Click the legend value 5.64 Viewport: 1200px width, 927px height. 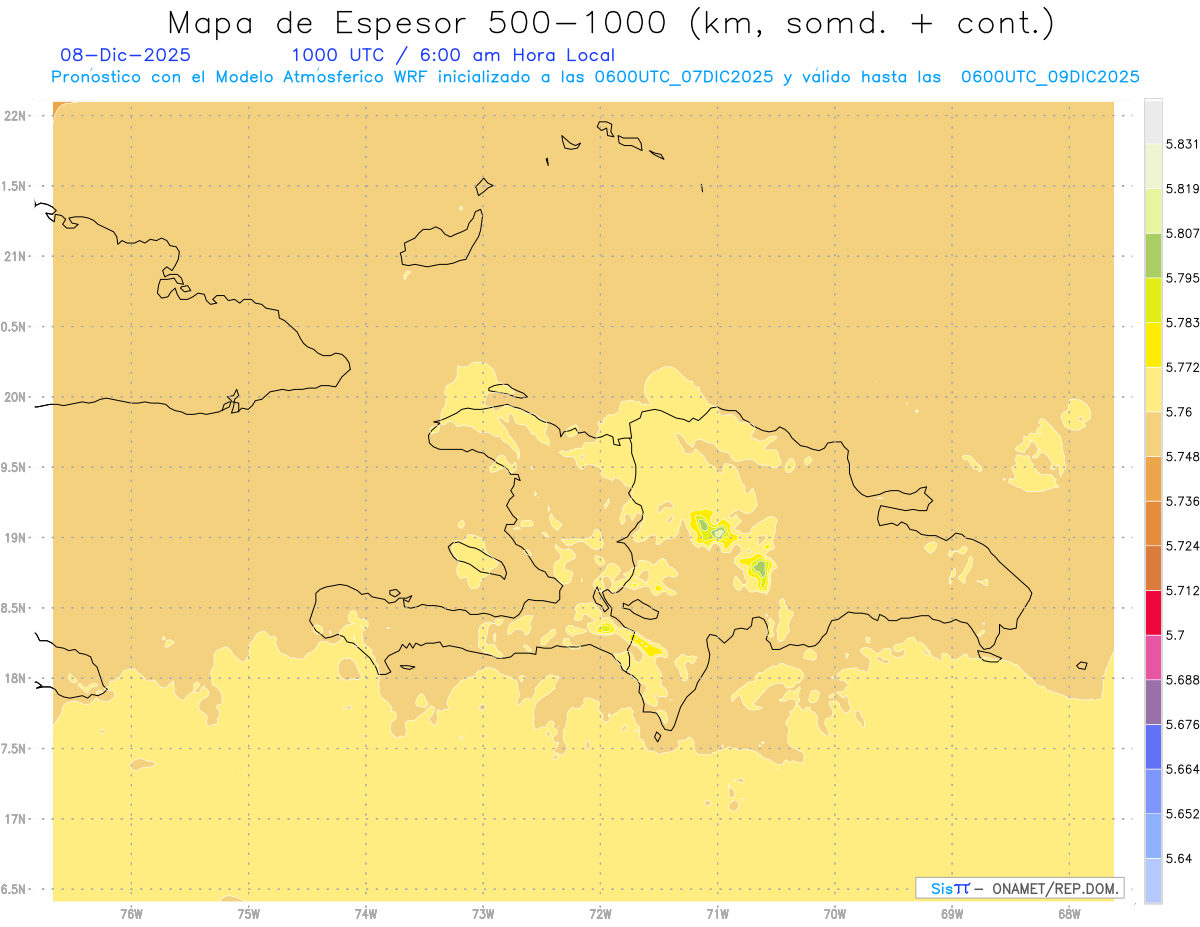(1179, 858)
